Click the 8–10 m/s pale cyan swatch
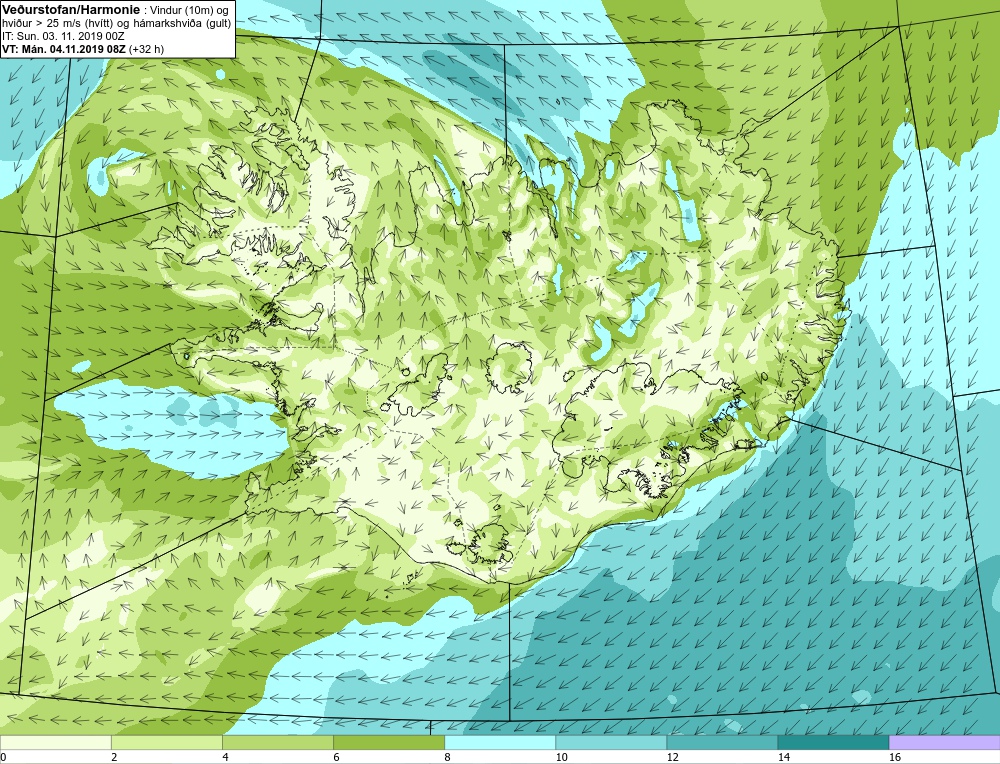1000x764 pixels. coord(499,743)
